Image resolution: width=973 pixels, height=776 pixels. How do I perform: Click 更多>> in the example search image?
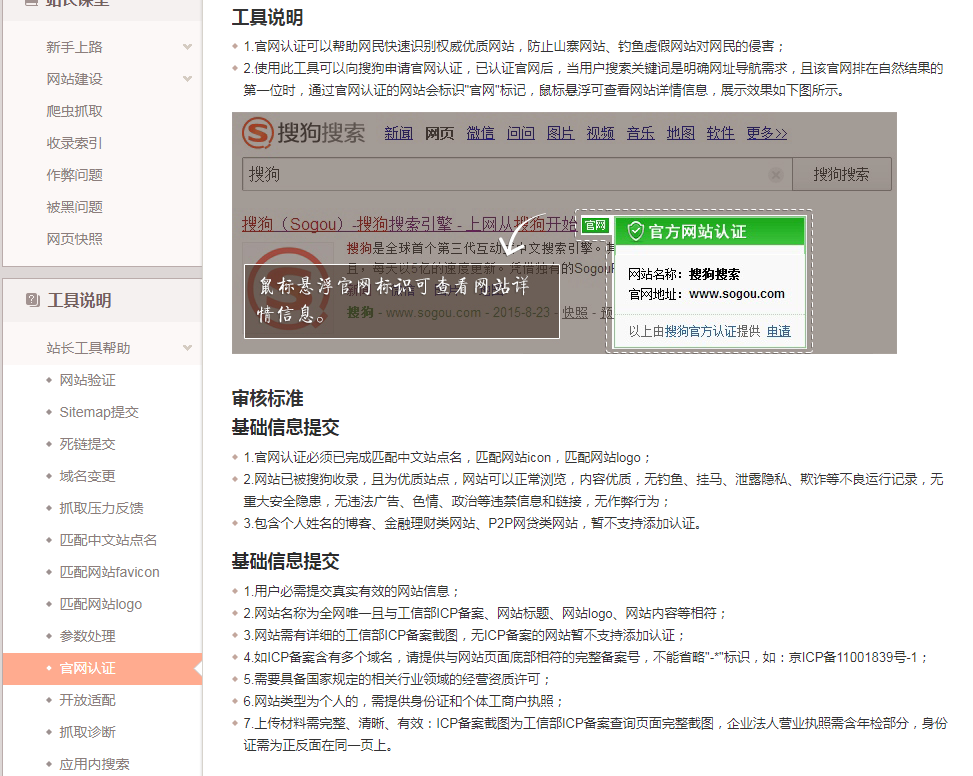(767, 133)
